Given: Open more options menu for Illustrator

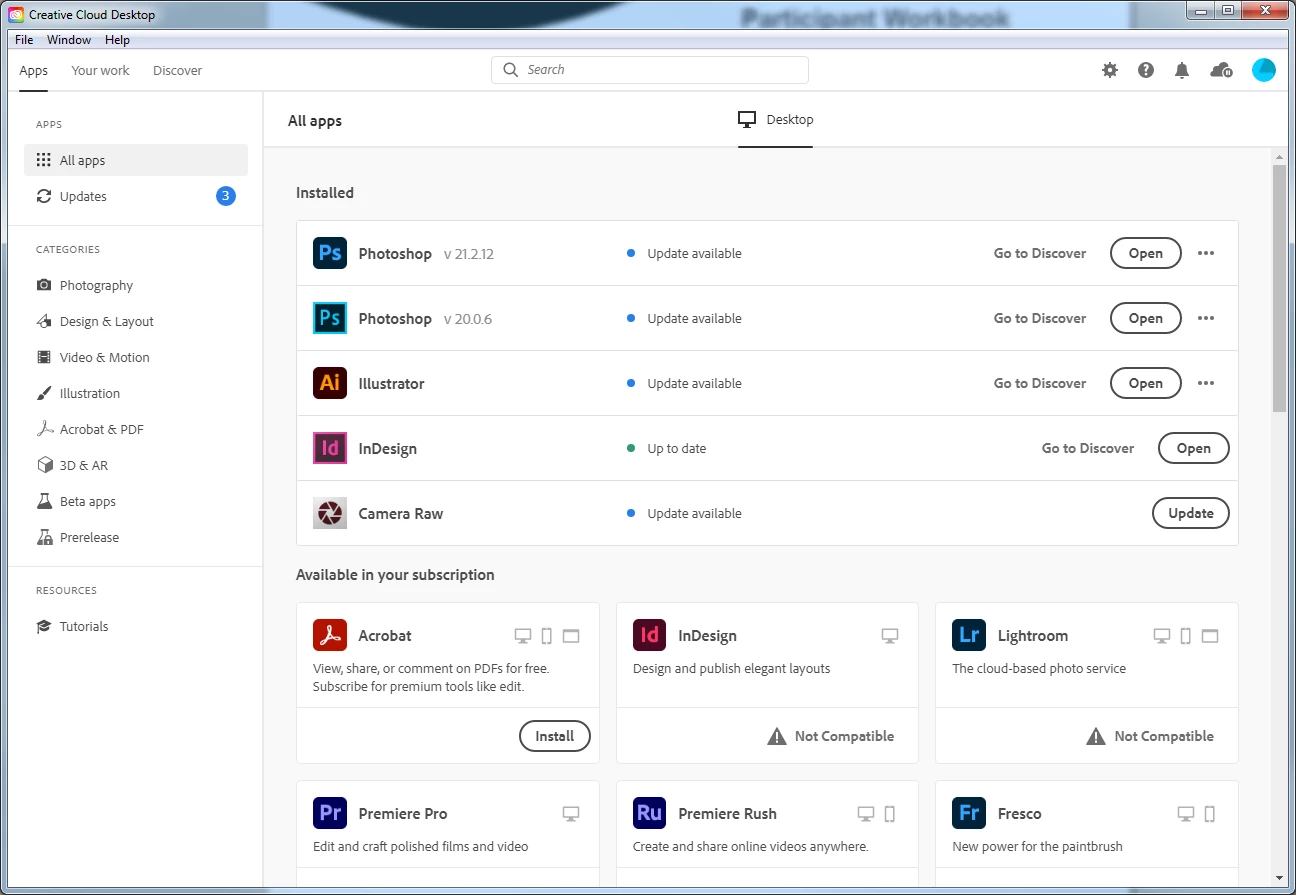Looking at the screenshot, I should 1206,383.
